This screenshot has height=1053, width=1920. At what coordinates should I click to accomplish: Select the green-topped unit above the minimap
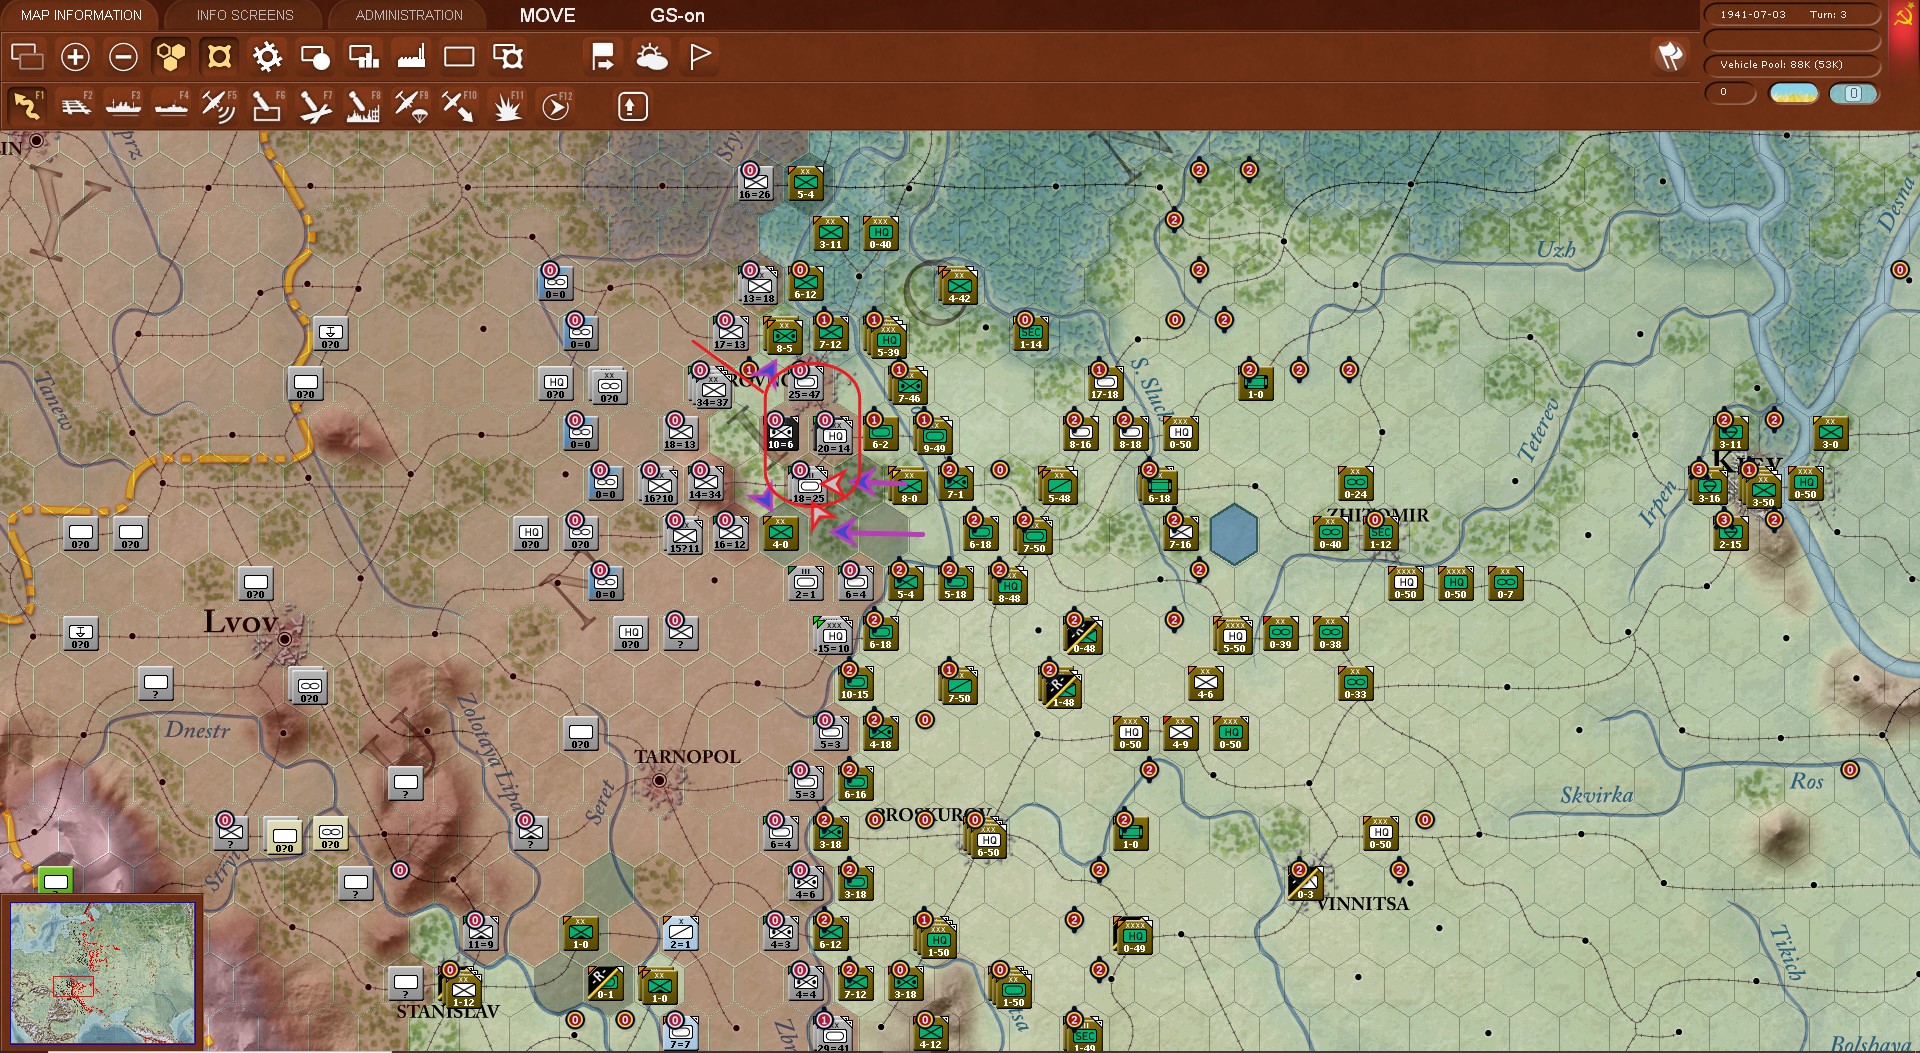tap(56, 881)
